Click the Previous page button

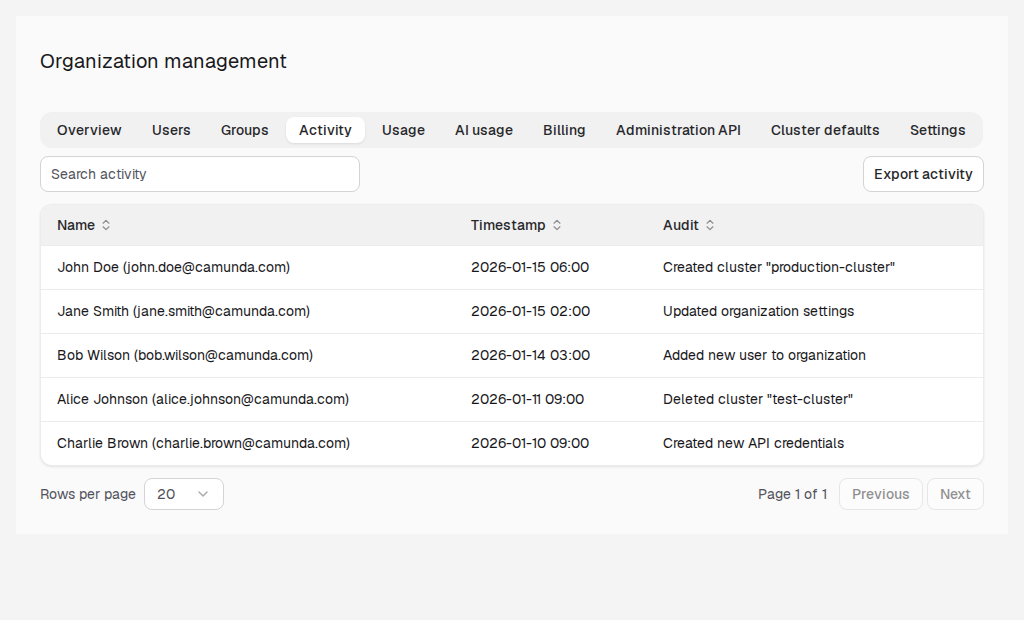pos(880,494)
